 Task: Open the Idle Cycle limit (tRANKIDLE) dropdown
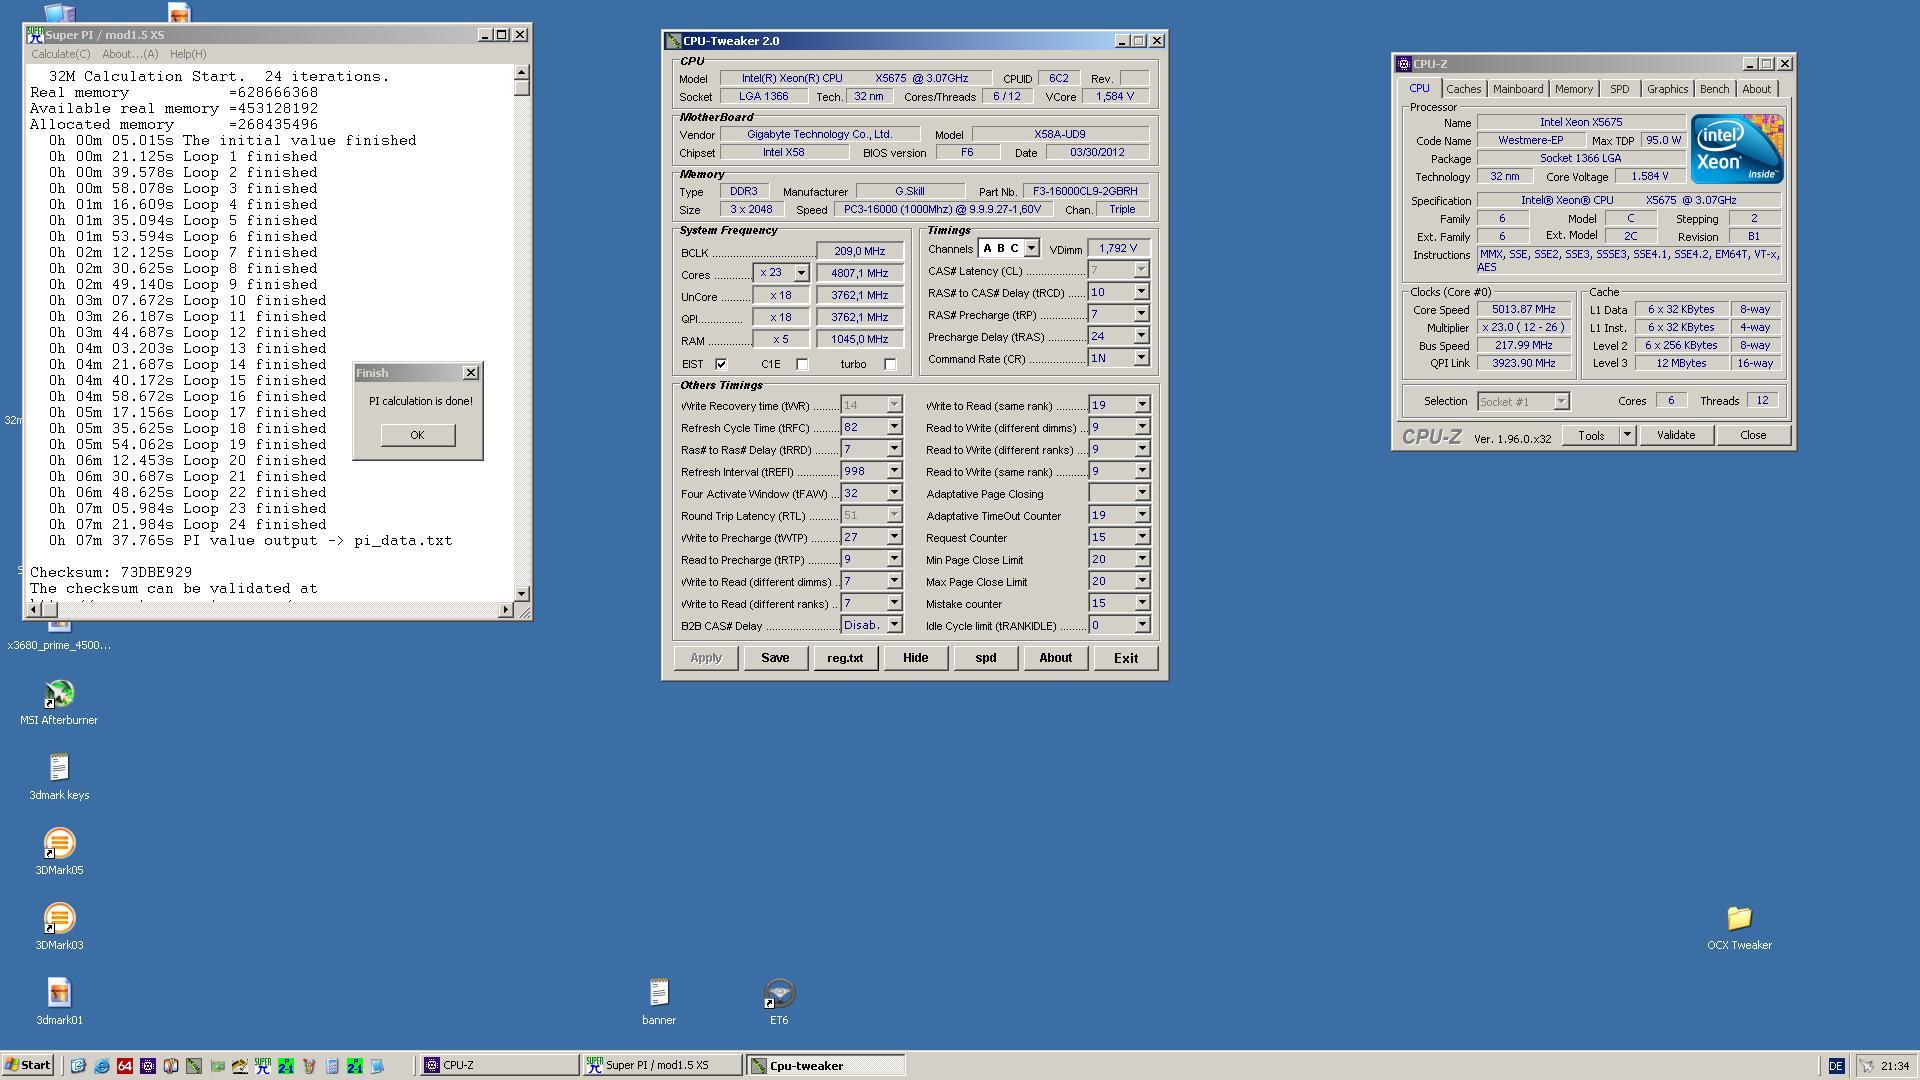click(x=1141, y=625)
